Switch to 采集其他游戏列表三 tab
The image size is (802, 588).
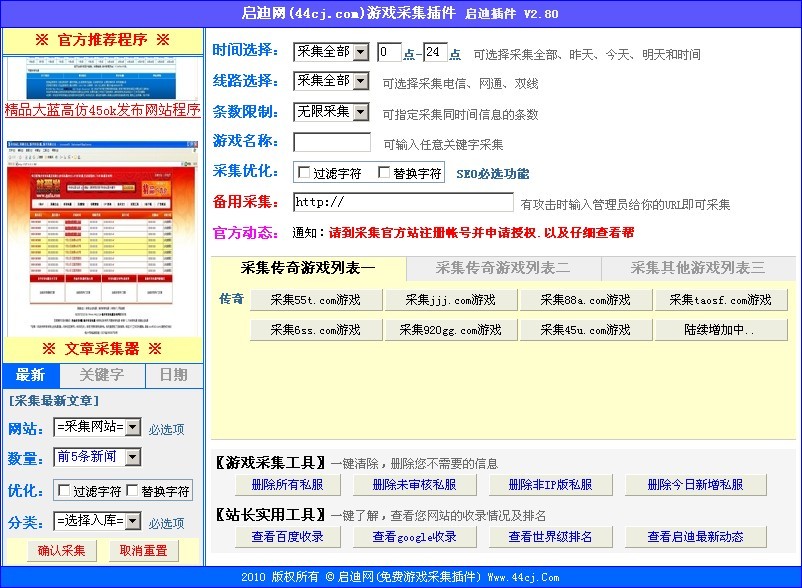pos(700,268)
